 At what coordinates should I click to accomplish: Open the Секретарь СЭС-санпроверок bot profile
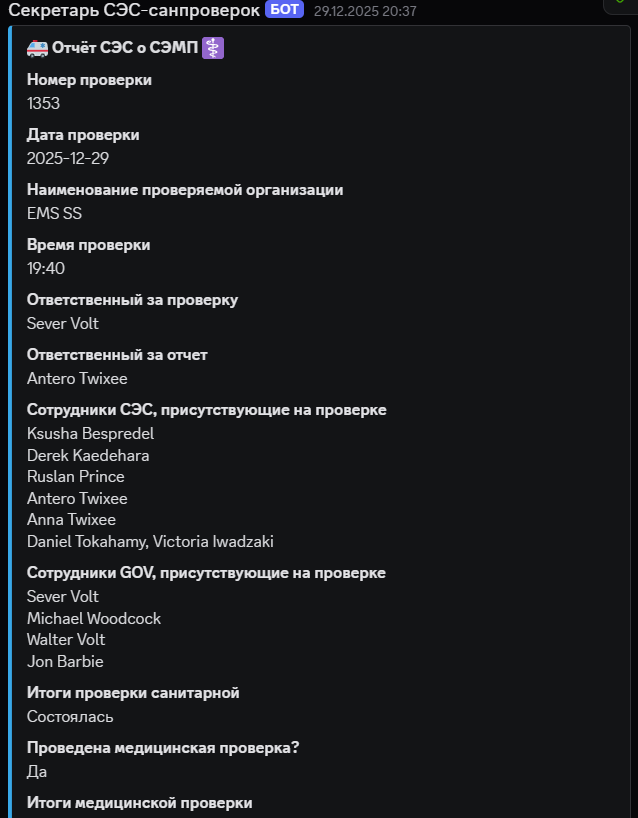[133, 10]
